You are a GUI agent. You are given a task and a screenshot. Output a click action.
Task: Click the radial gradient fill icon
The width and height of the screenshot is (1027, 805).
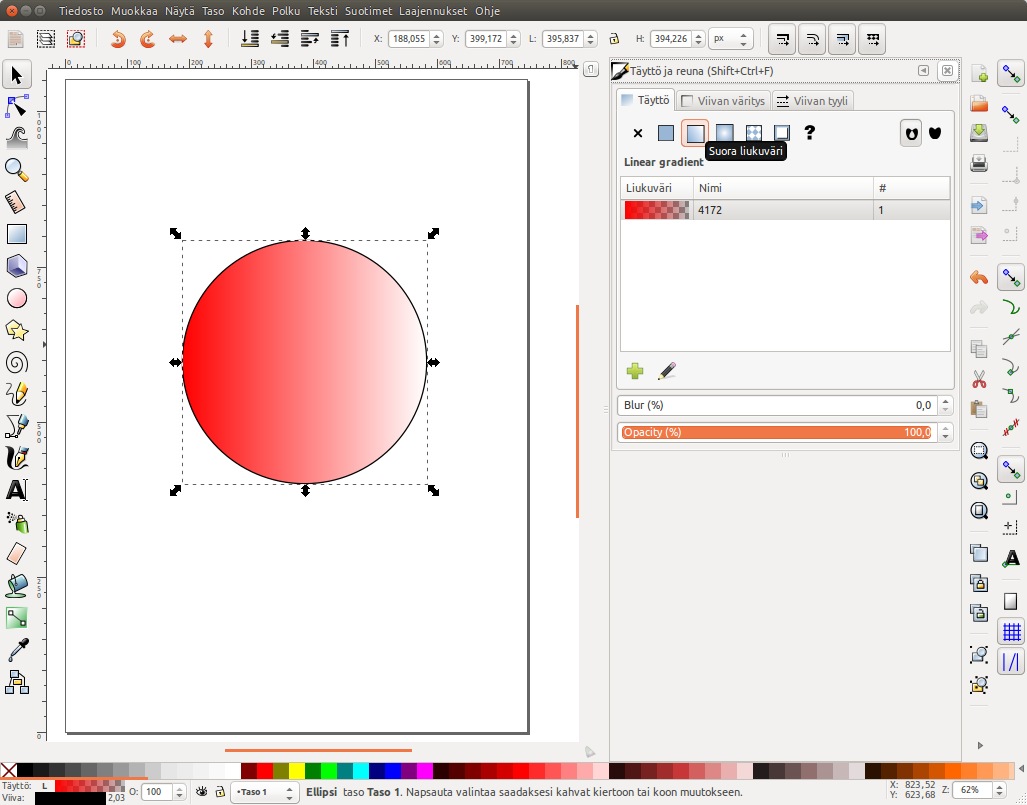tap(724, 133)
